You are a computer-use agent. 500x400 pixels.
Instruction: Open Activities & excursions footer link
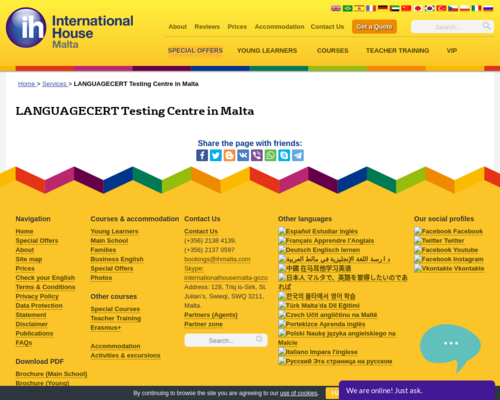pos(125,356)
